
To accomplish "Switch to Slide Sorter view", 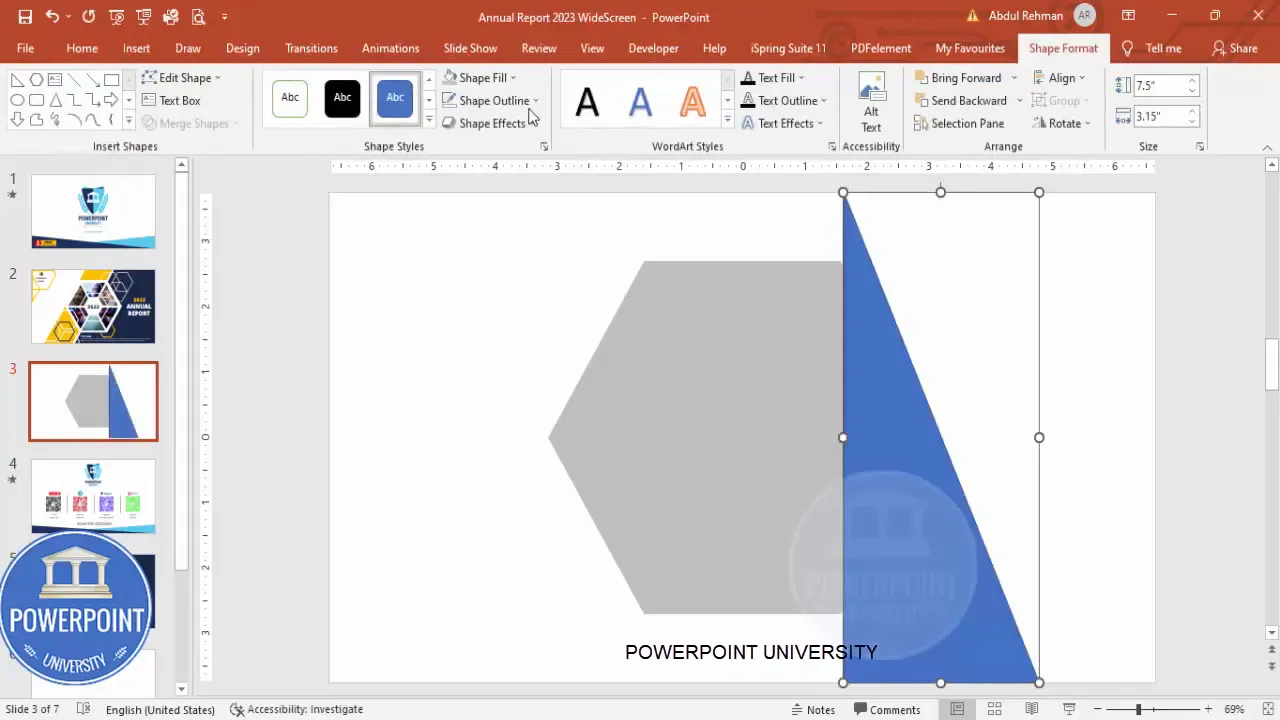I will point(995,709).
